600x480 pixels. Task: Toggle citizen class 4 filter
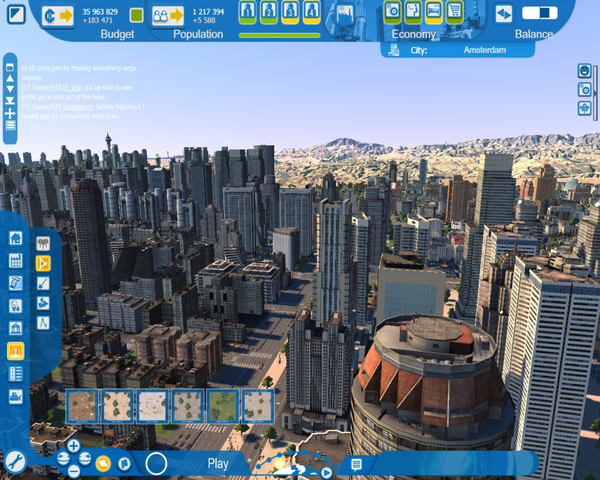pyautogui.click(x=312, y=11)
